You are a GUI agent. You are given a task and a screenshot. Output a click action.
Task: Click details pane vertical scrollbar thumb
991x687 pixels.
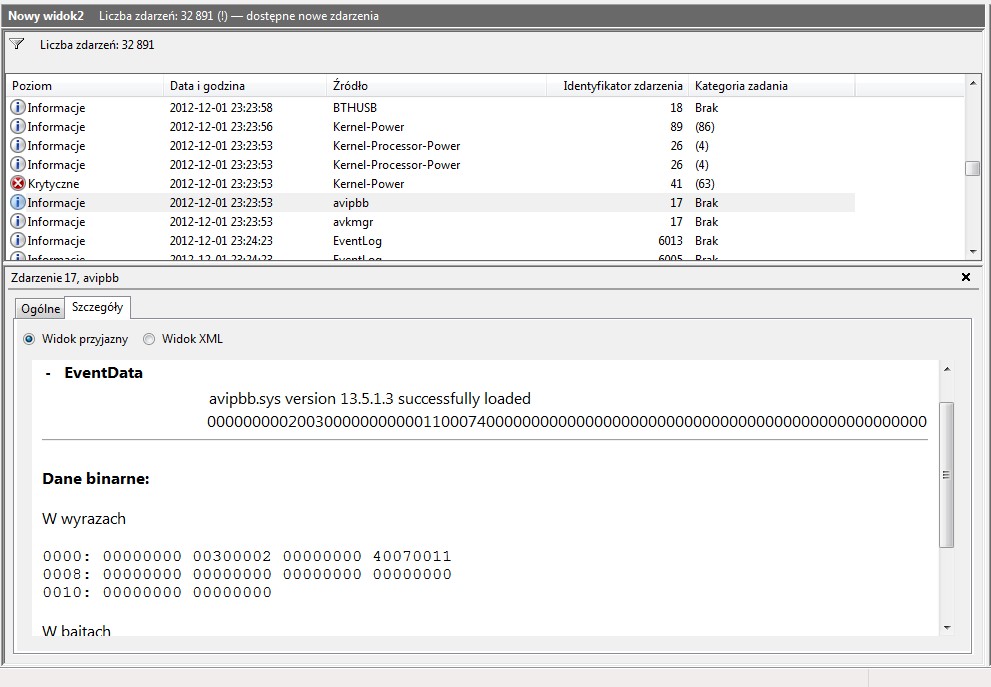point(946,475)
